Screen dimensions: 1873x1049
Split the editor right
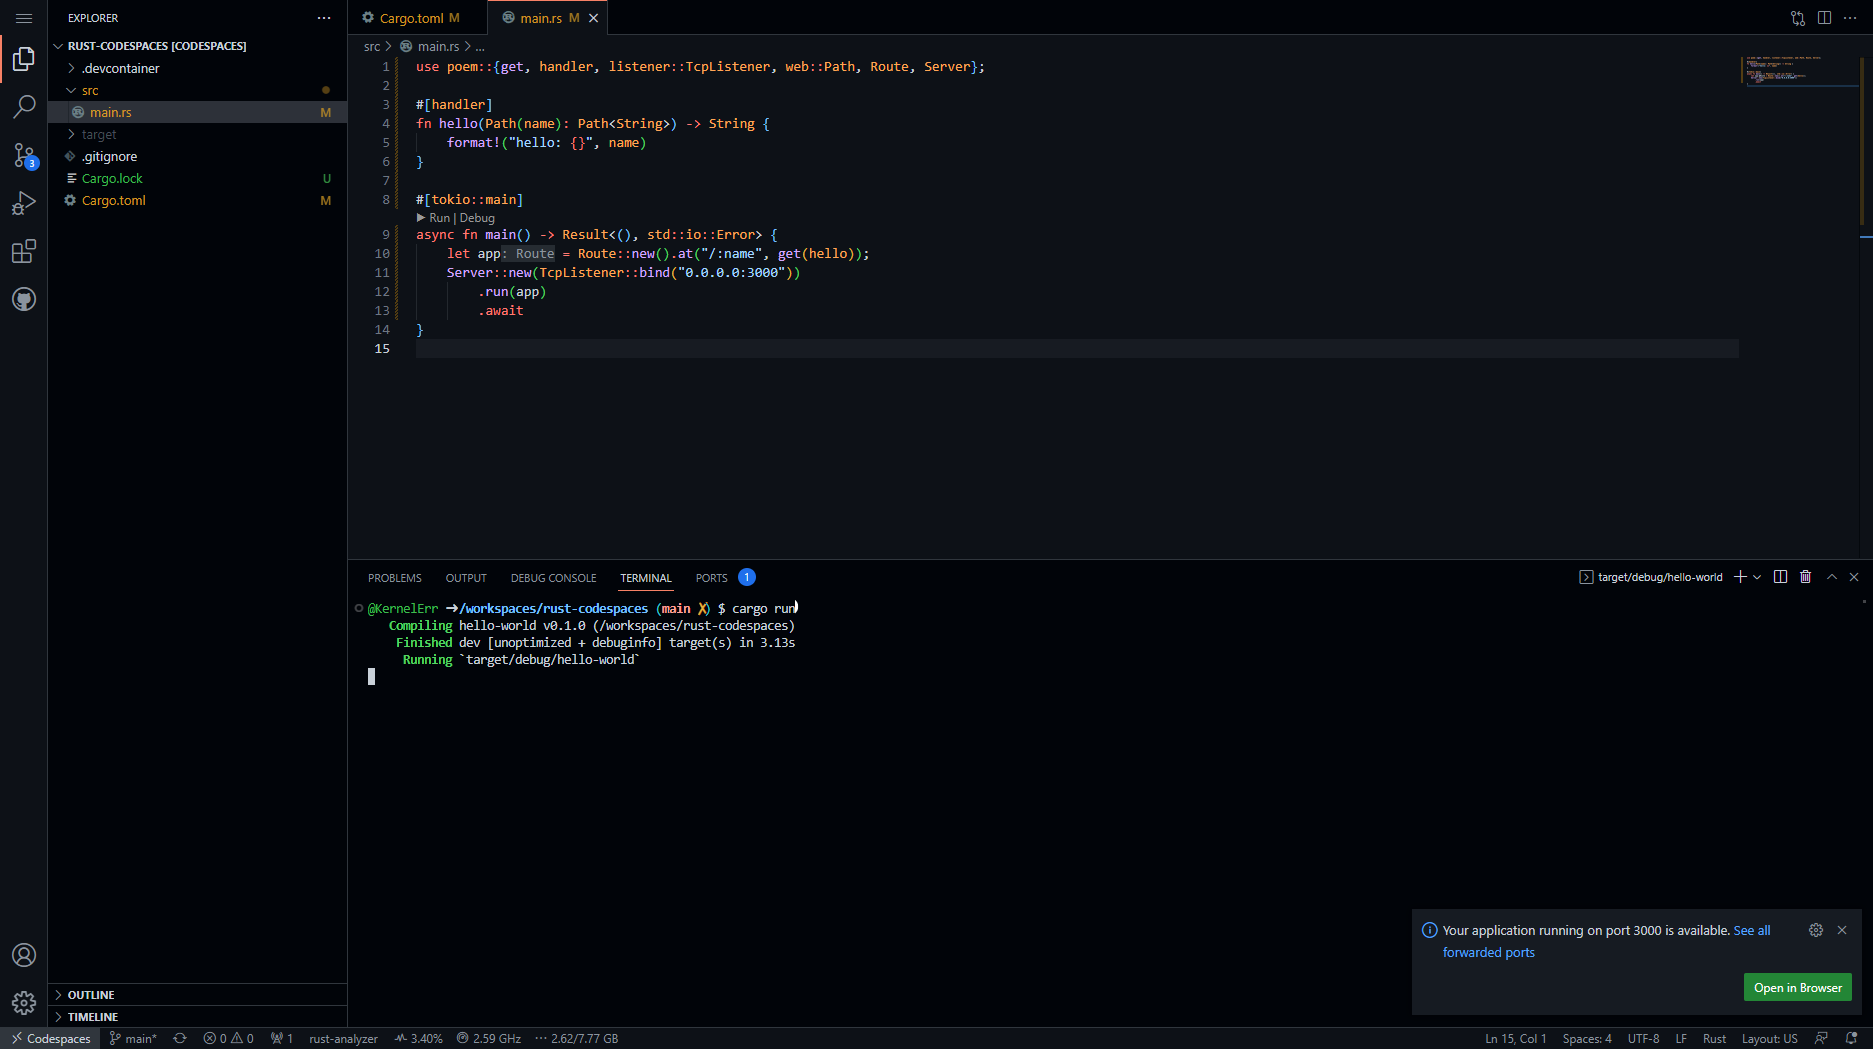click(1824, 18)
